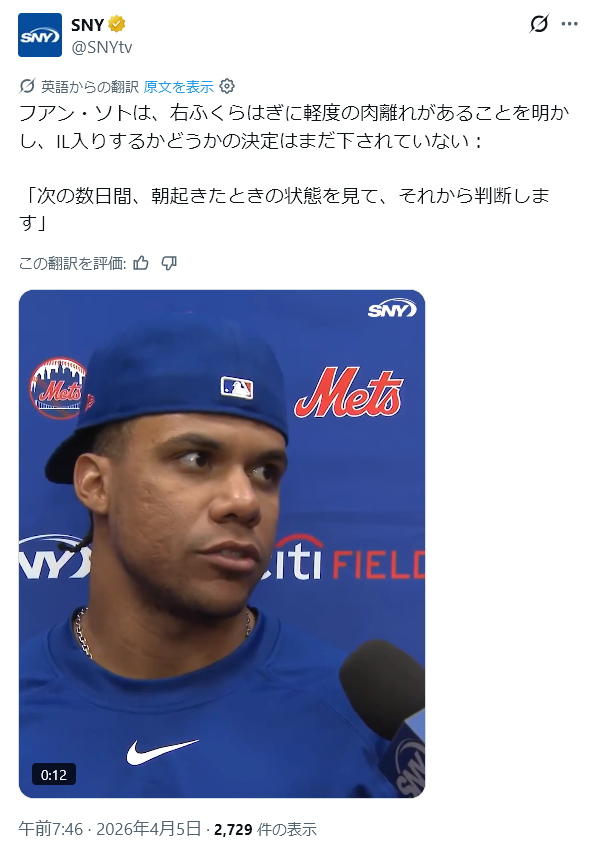This screenshot has height=859, width=598.
Task: Rate the translation with thumbs up
Action: (141, 264)
